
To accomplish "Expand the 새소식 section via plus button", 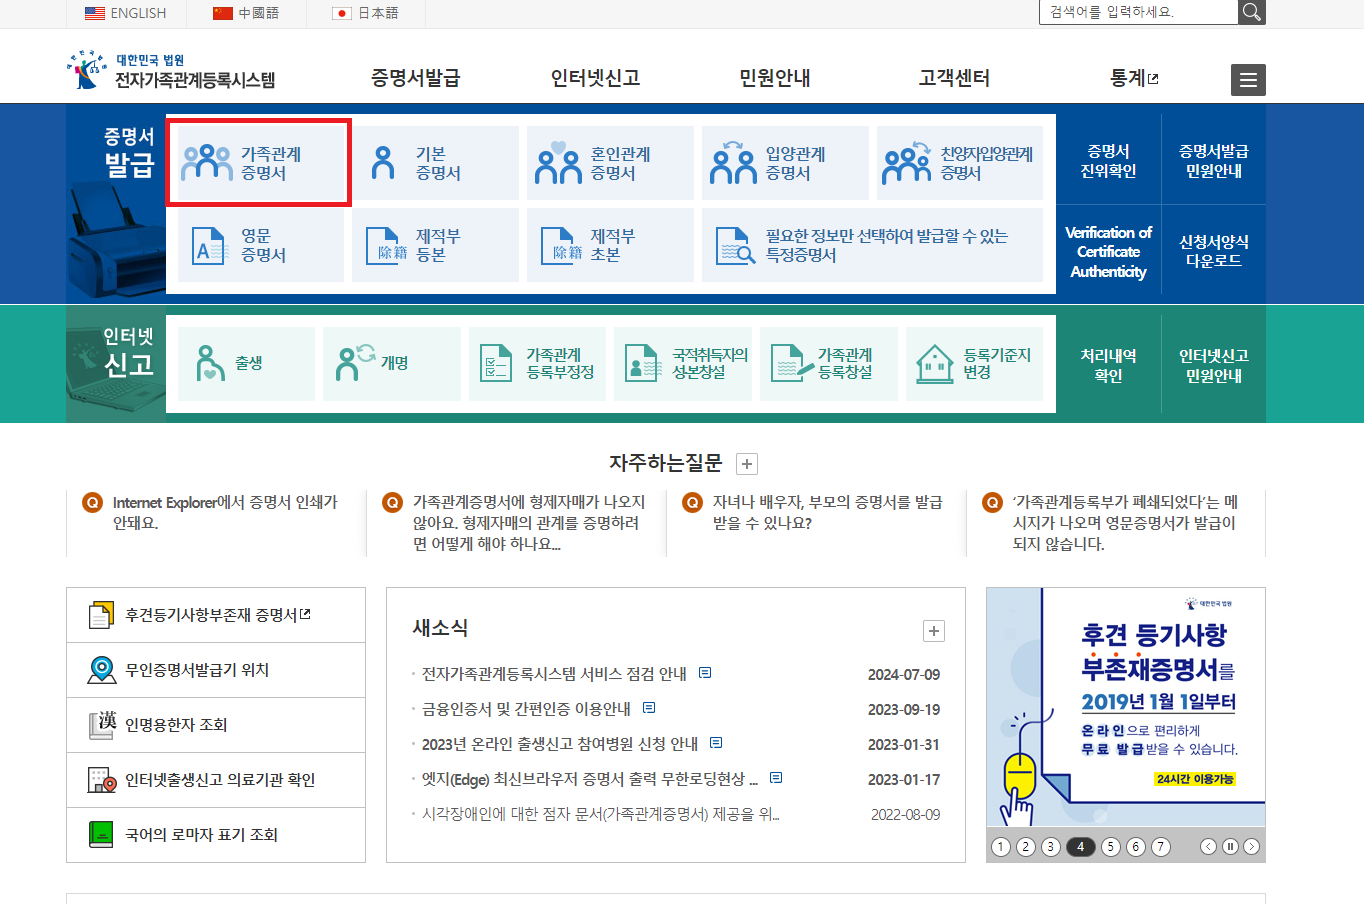I will click(x=934, y=631).
